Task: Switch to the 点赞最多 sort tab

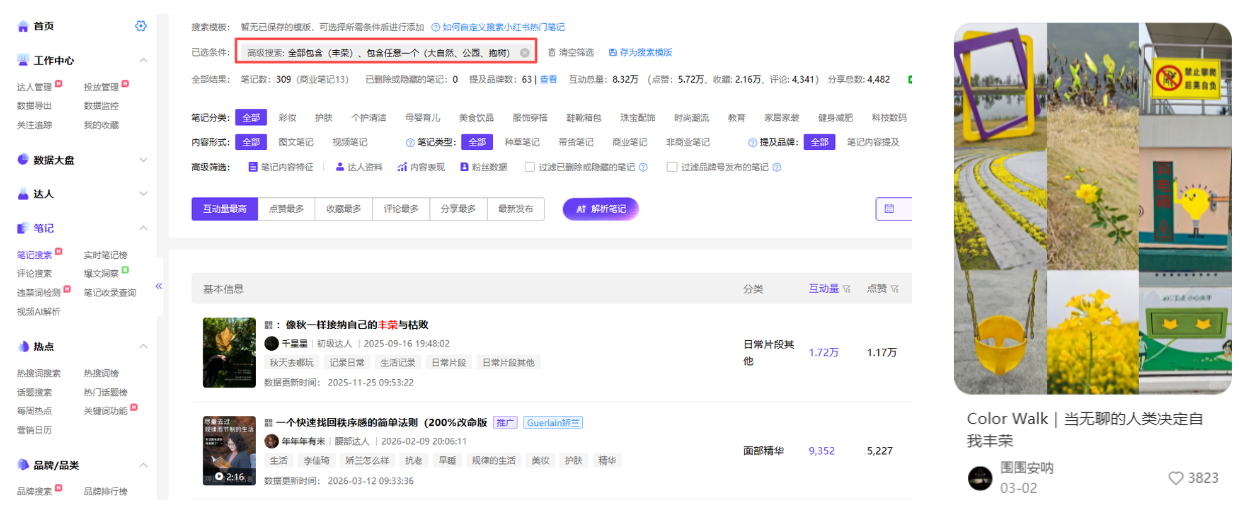Action: tap(288, 209)
